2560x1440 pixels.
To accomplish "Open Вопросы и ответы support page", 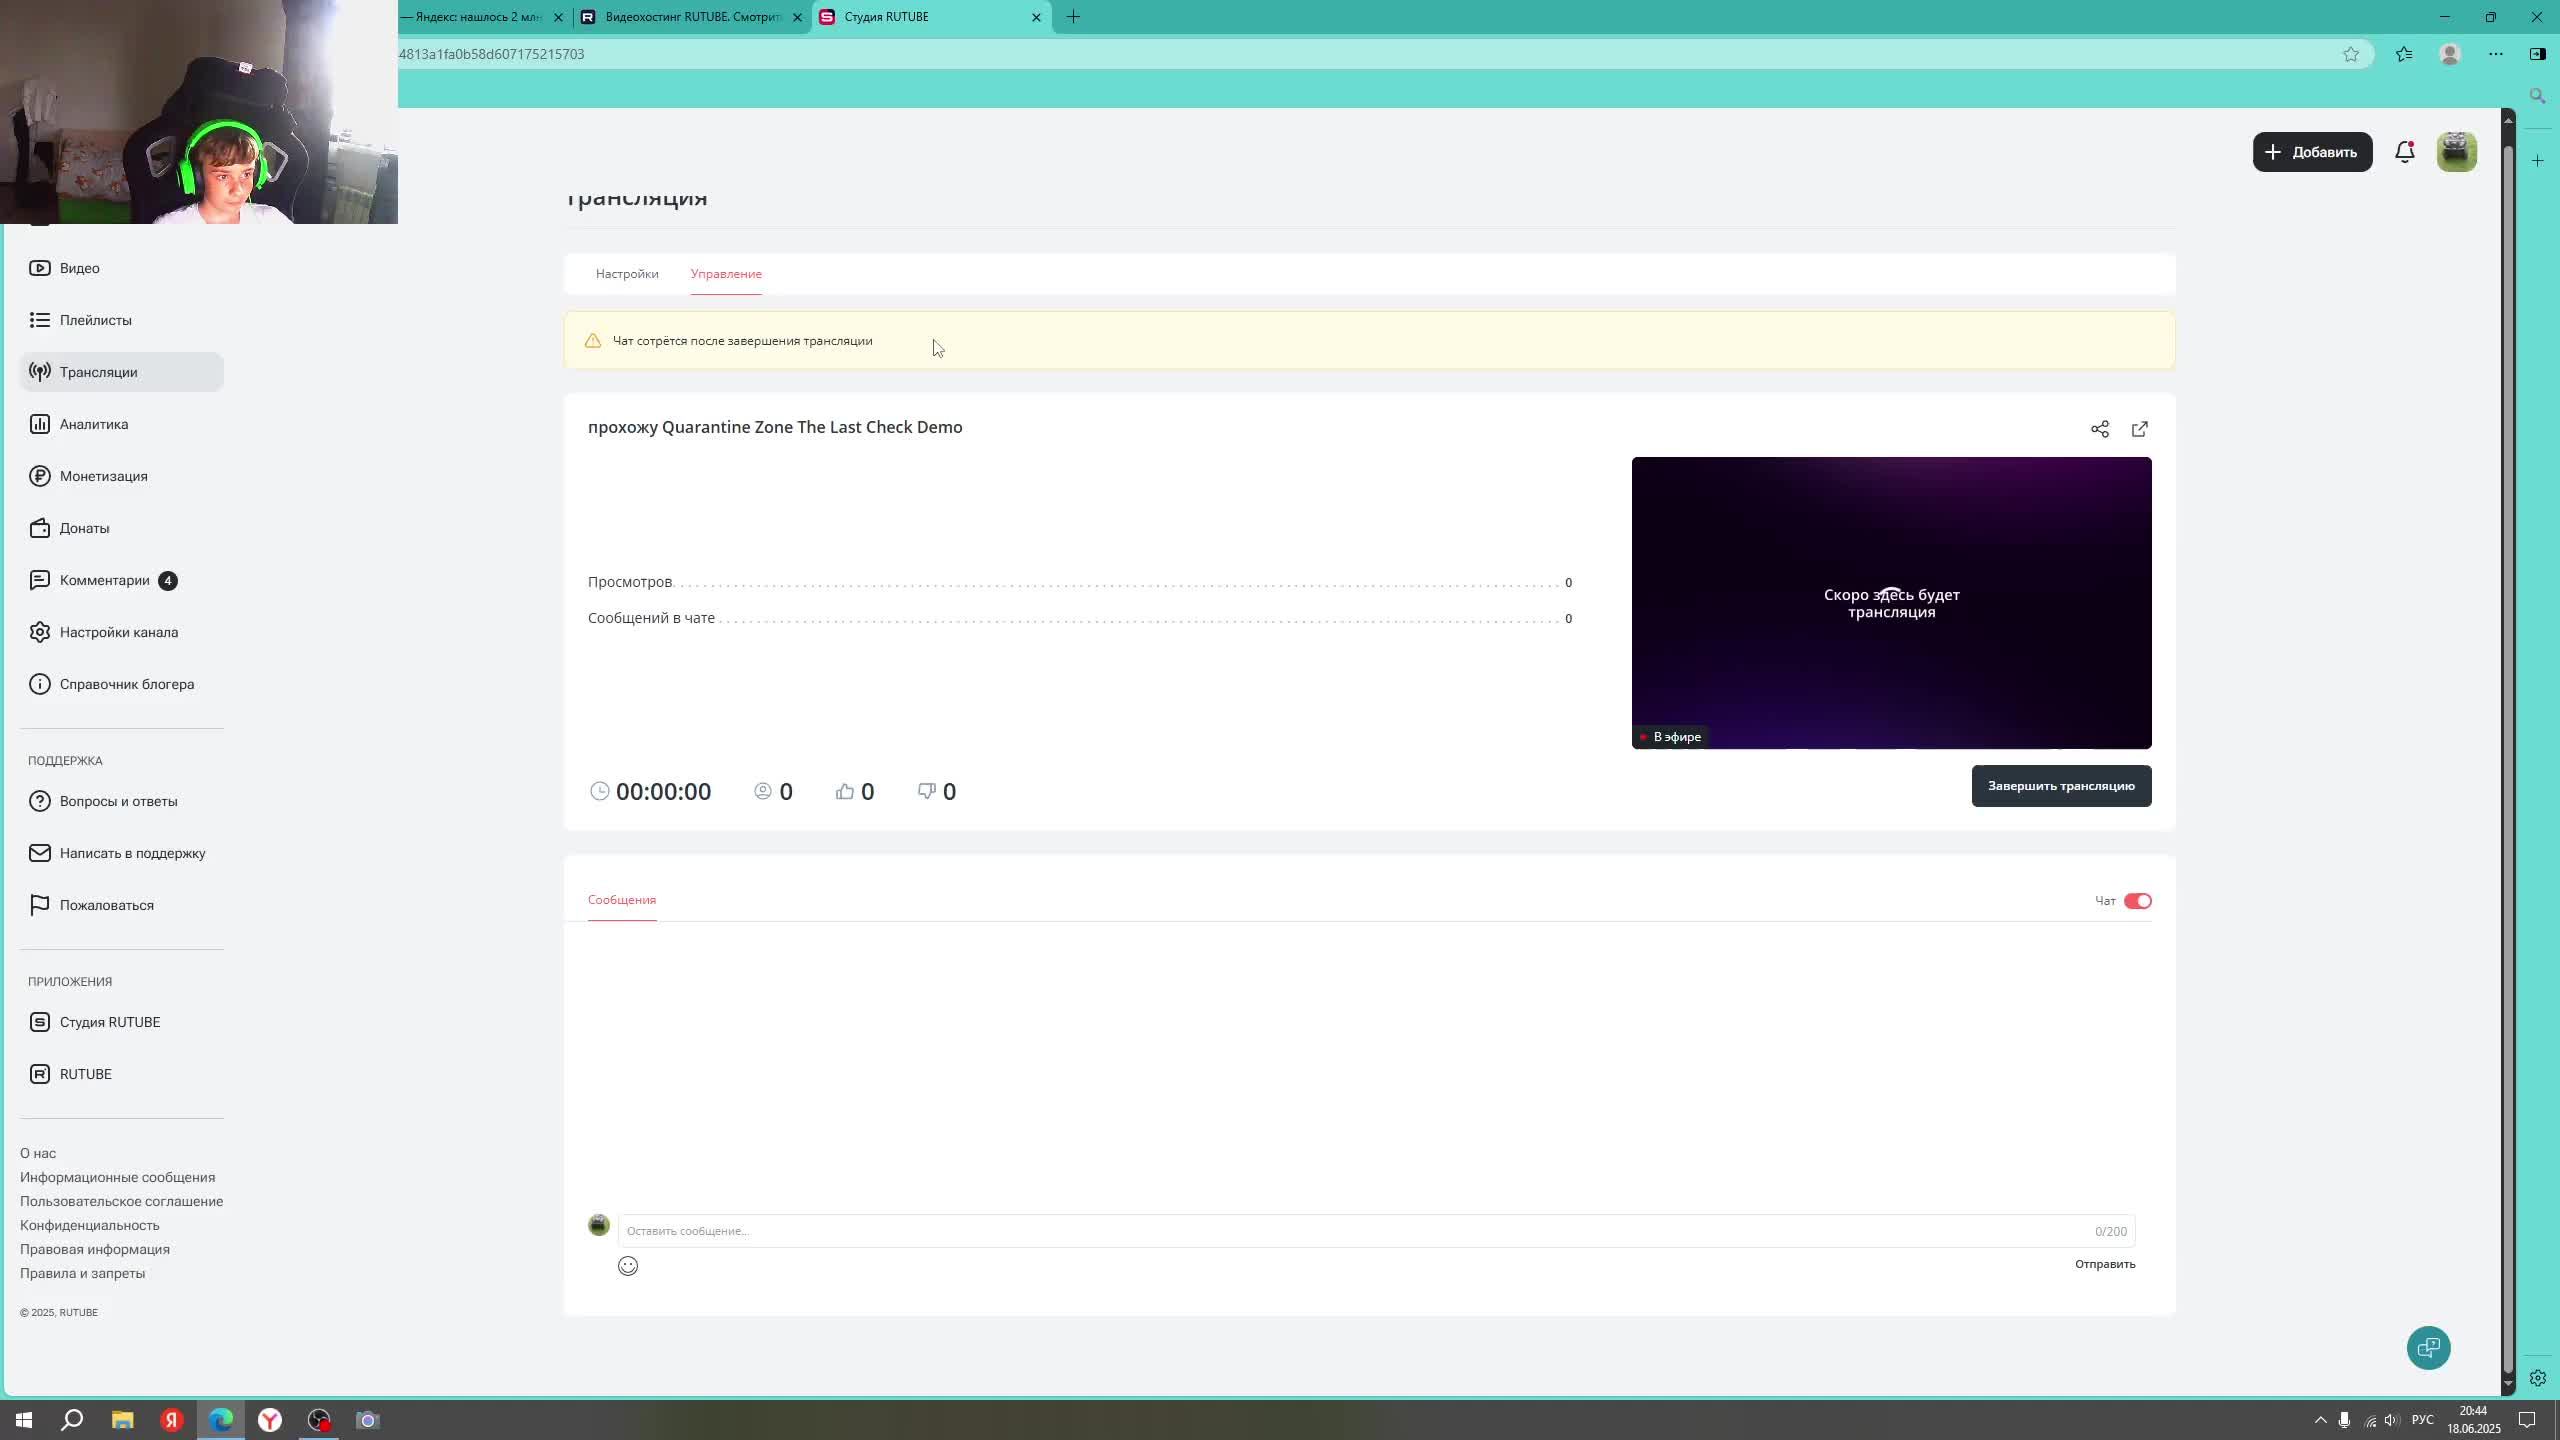I will [121, 801].
